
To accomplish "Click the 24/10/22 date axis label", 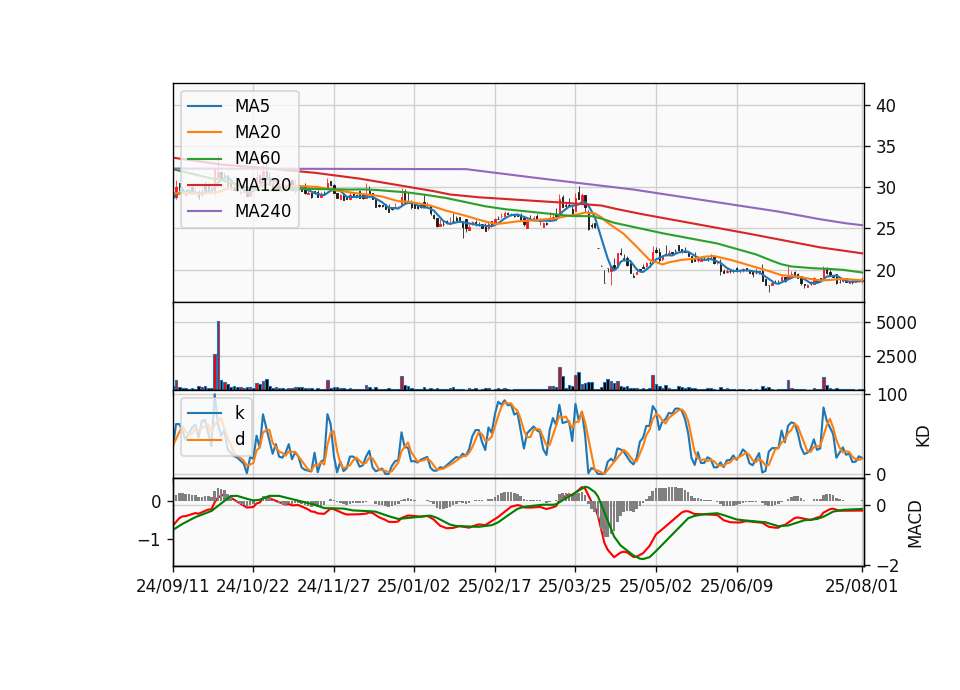I will pyautogui.click(x=253, y=586).
